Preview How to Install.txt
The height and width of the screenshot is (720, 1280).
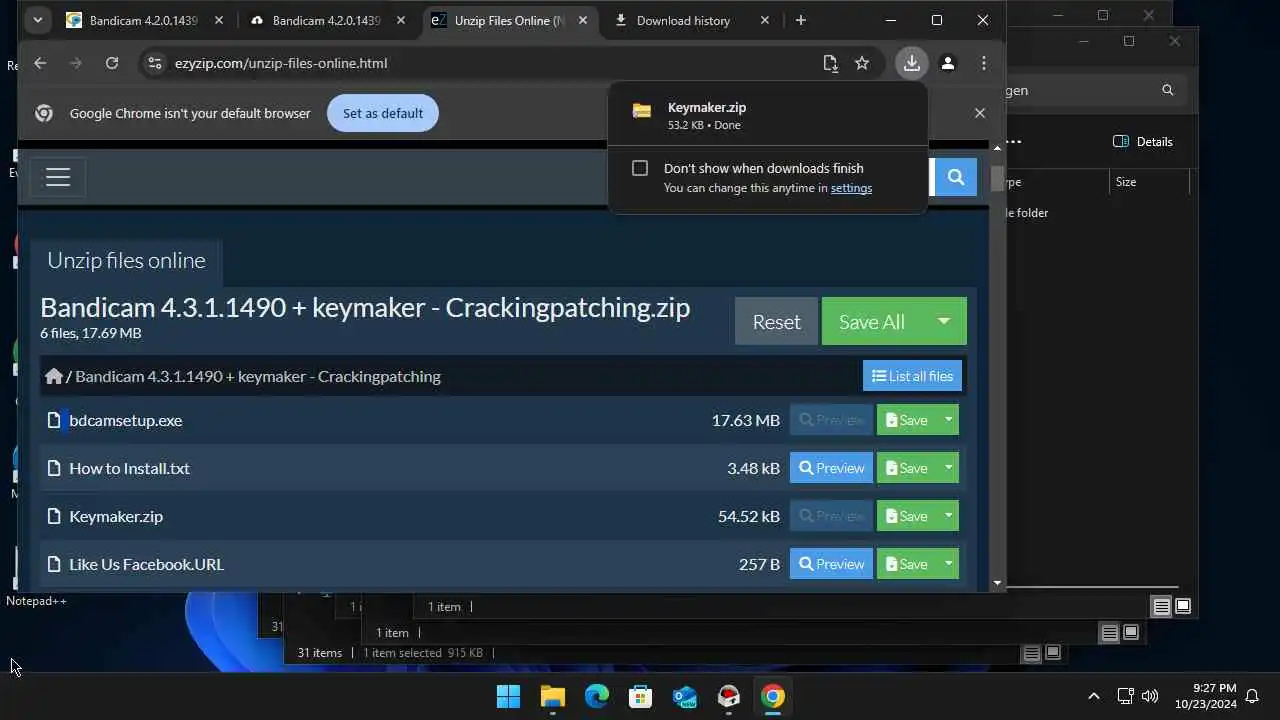point(831,468)
